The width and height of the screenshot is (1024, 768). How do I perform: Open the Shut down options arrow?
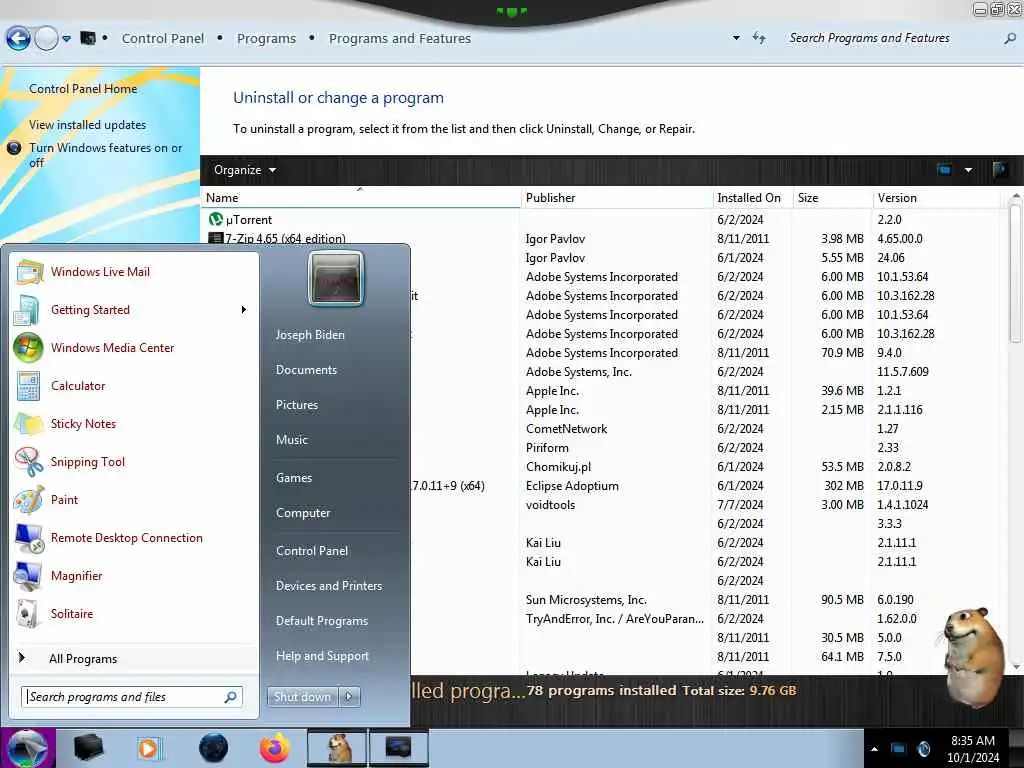(349, 697)
